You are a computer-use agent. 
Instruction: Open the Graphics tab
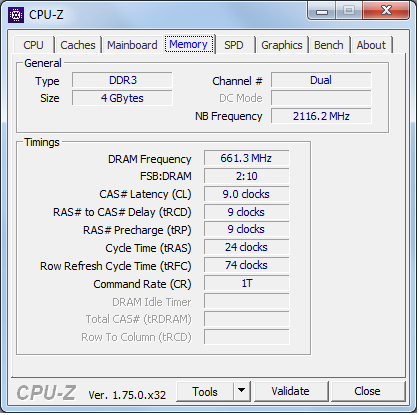[282, 45]
